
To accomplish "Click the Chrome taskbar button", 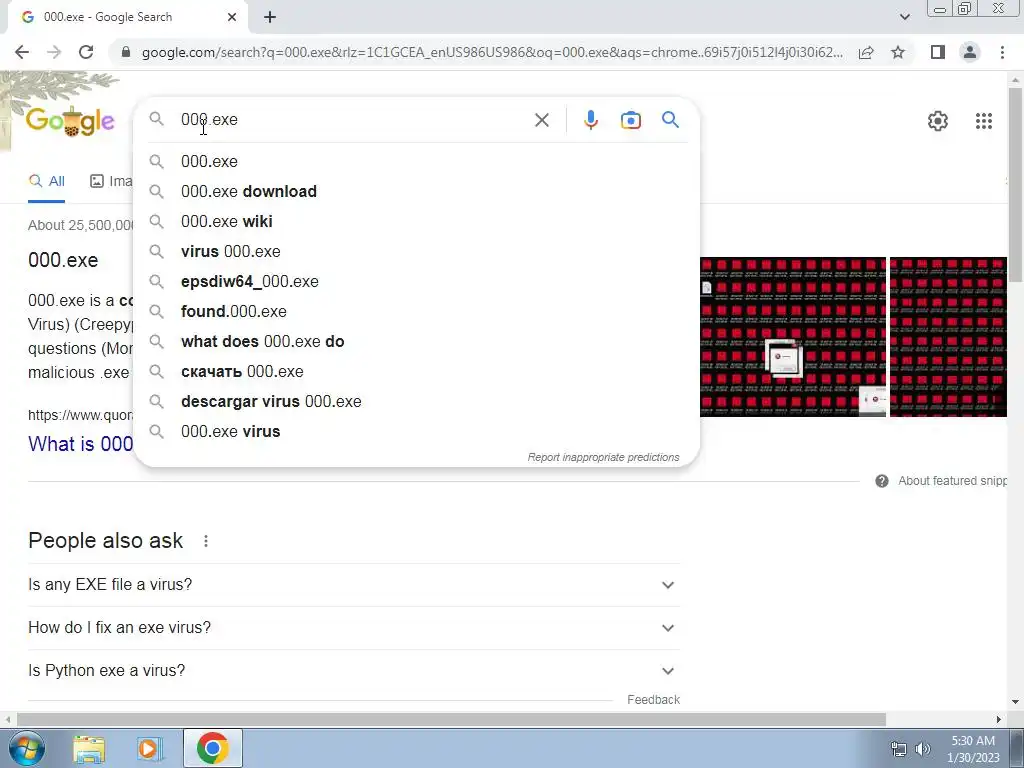I will pos(212,748).
